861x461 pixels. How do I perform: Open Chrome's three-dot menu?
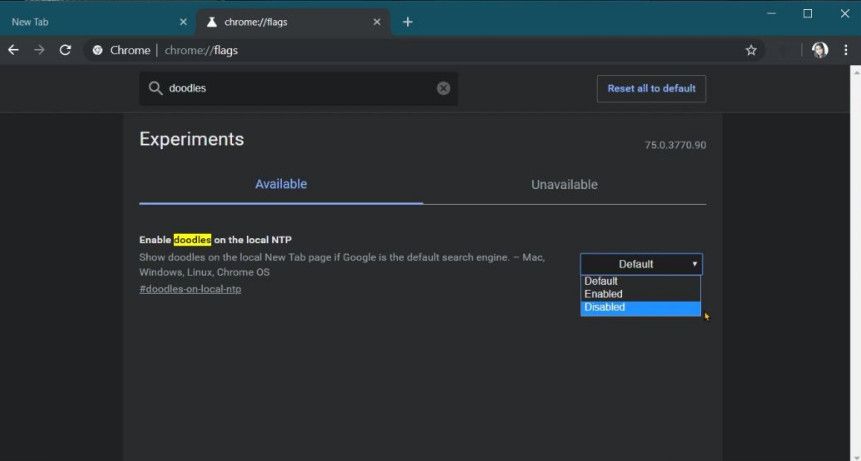[847, 50]
